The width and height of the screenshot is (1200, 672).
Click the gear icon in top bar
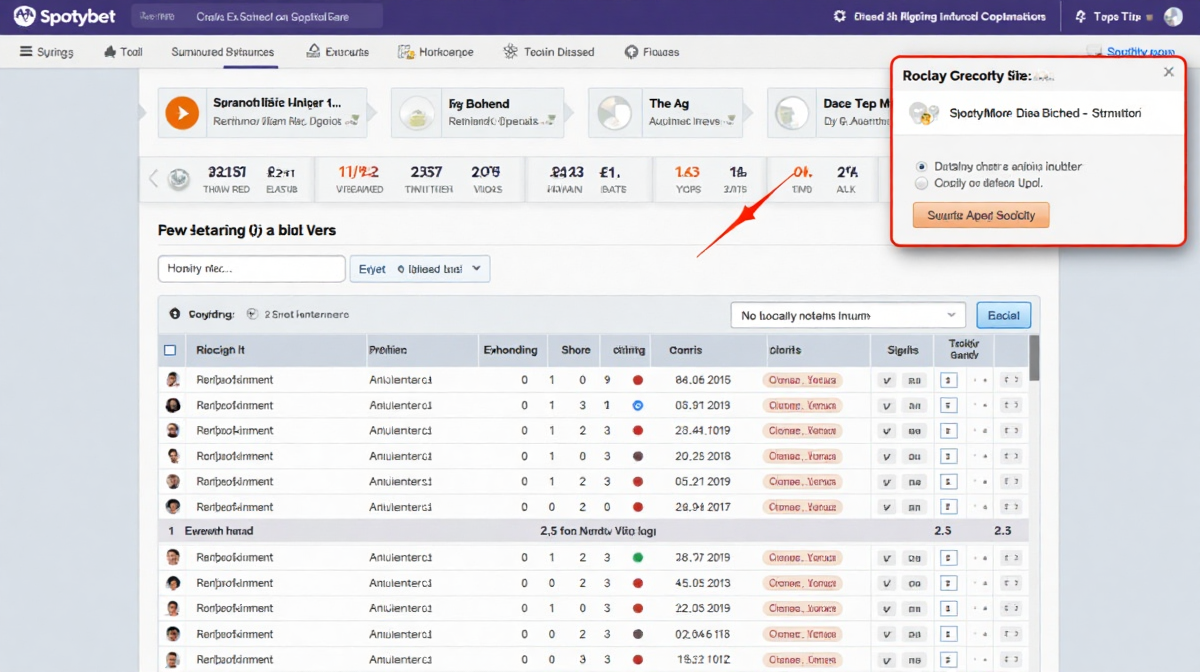pyautogui.click(x=840, y=17)
